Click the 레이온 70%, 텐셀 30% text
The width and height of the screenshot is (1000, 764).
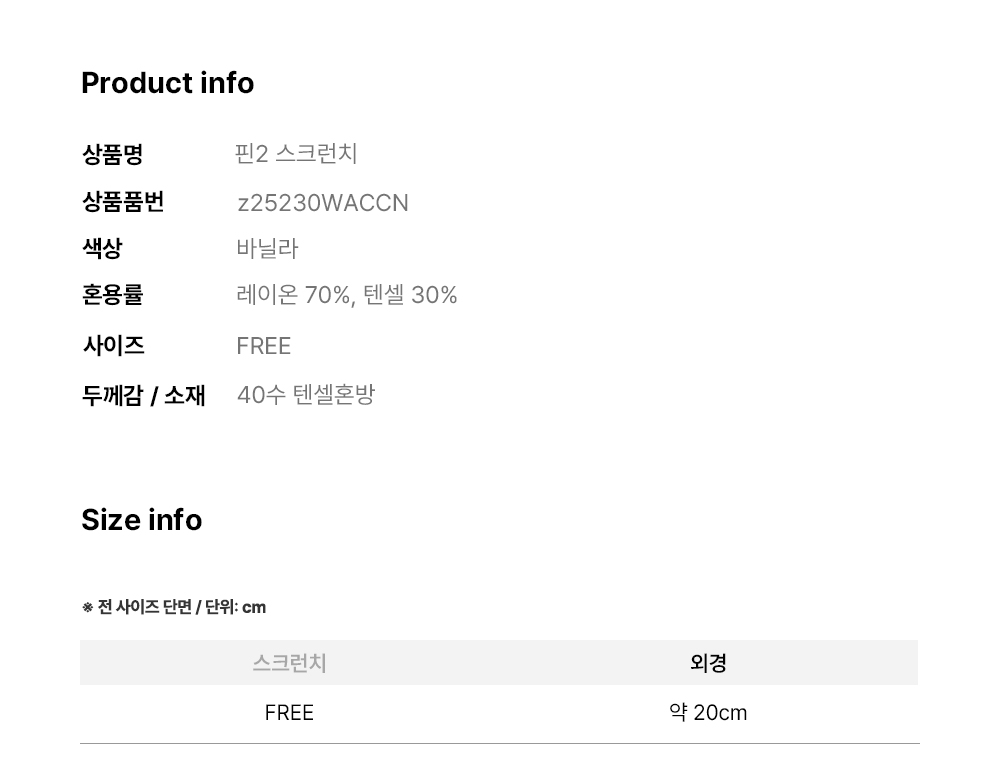[x=347, y=295]
